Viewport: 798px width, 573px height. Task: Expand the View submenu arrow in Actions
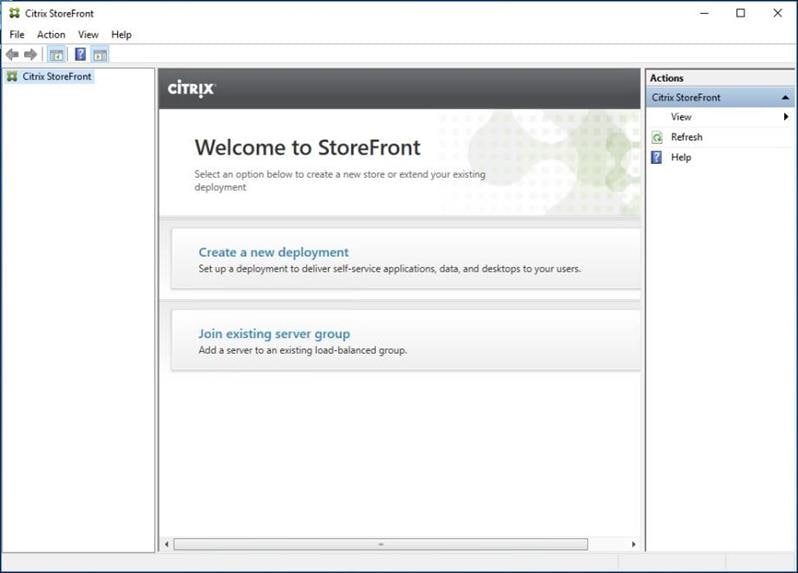[786, 117]
